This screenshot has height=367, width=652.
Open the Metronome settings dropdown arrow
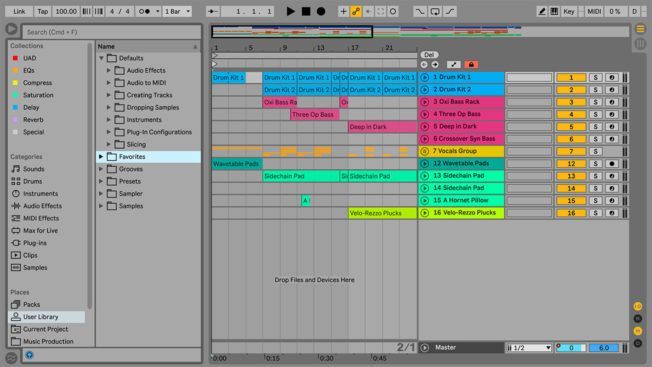point(158,11)
